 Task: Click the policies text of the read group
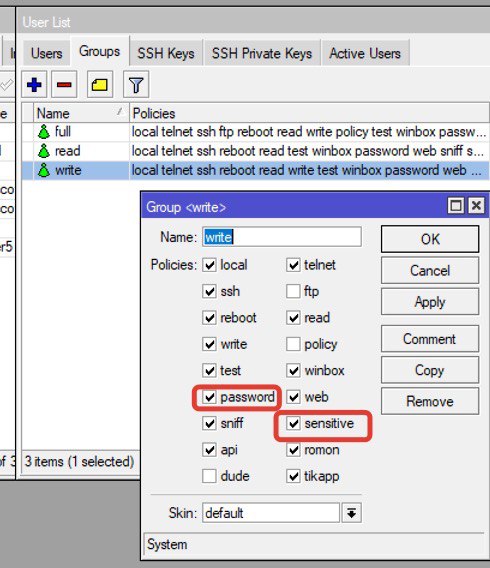[x=308, y=151]
